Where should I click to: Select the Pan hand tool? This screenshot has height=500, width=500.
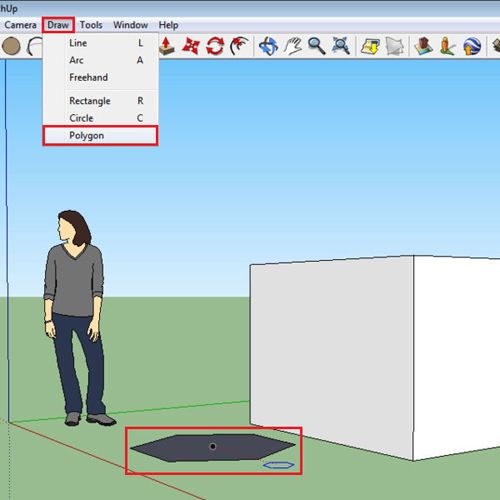coord(293,46)
